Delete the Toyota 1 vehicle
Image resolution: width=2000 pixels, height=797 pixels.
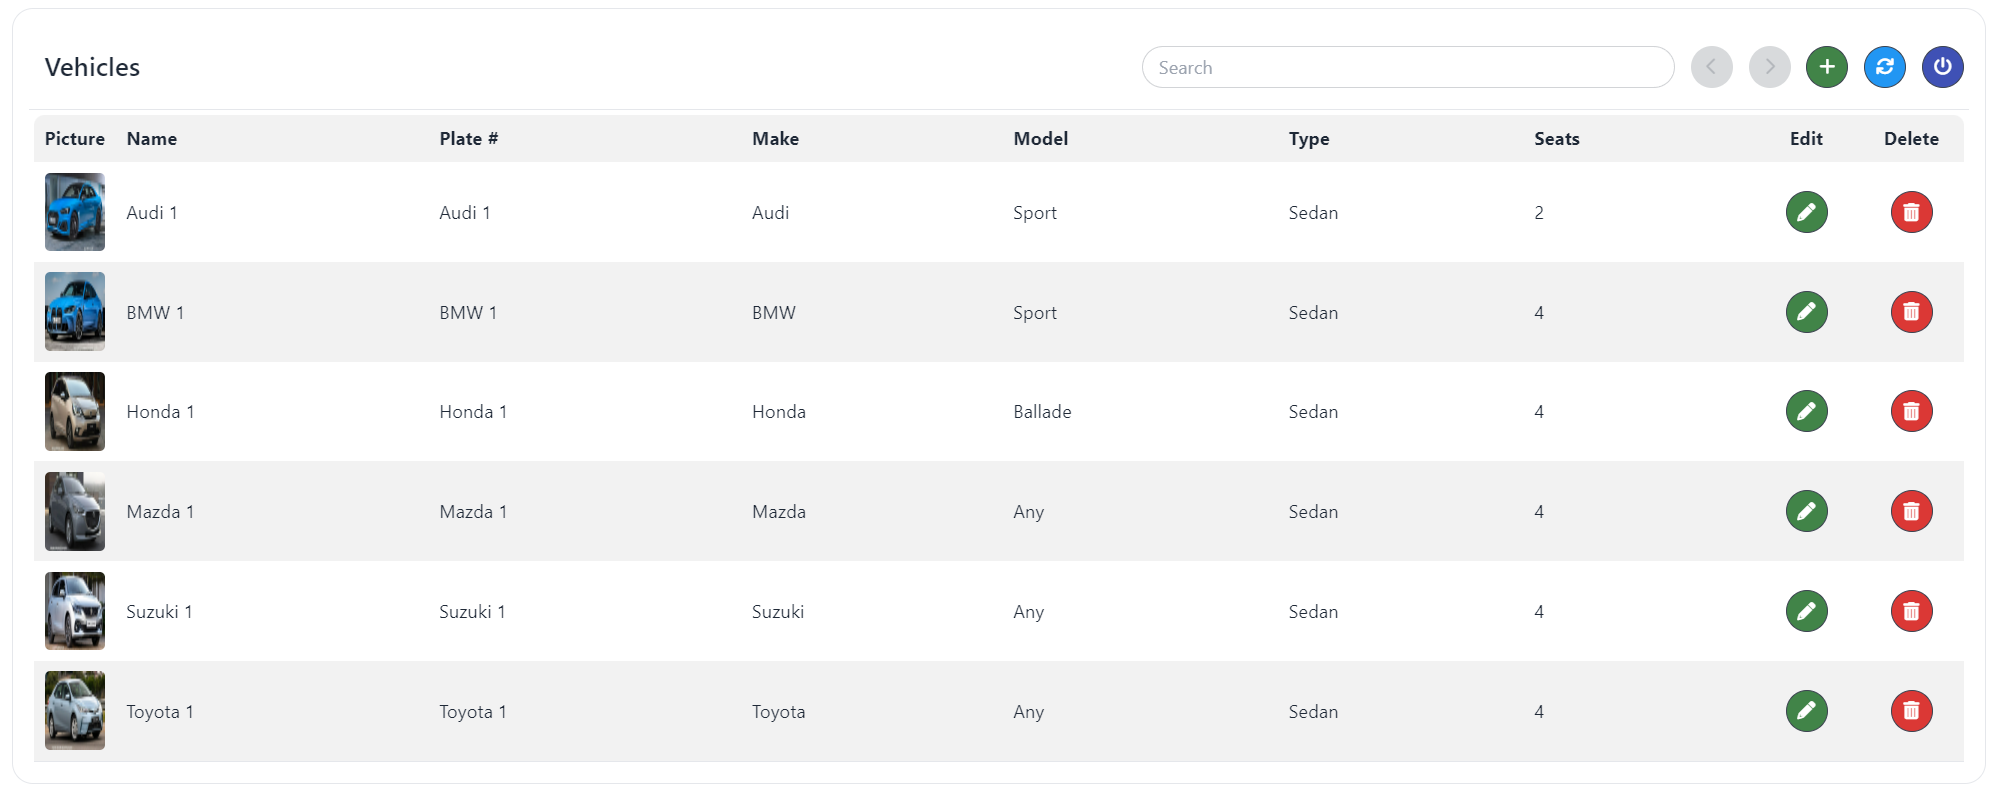point(1911,711)
